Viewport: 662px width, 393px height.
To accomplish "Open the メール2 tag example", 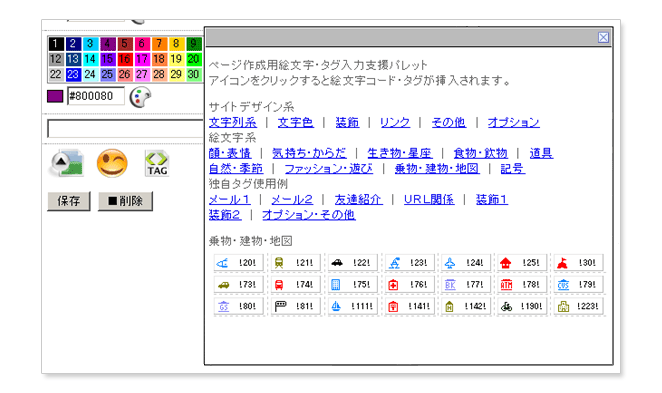I will click(x=292, y=200).
